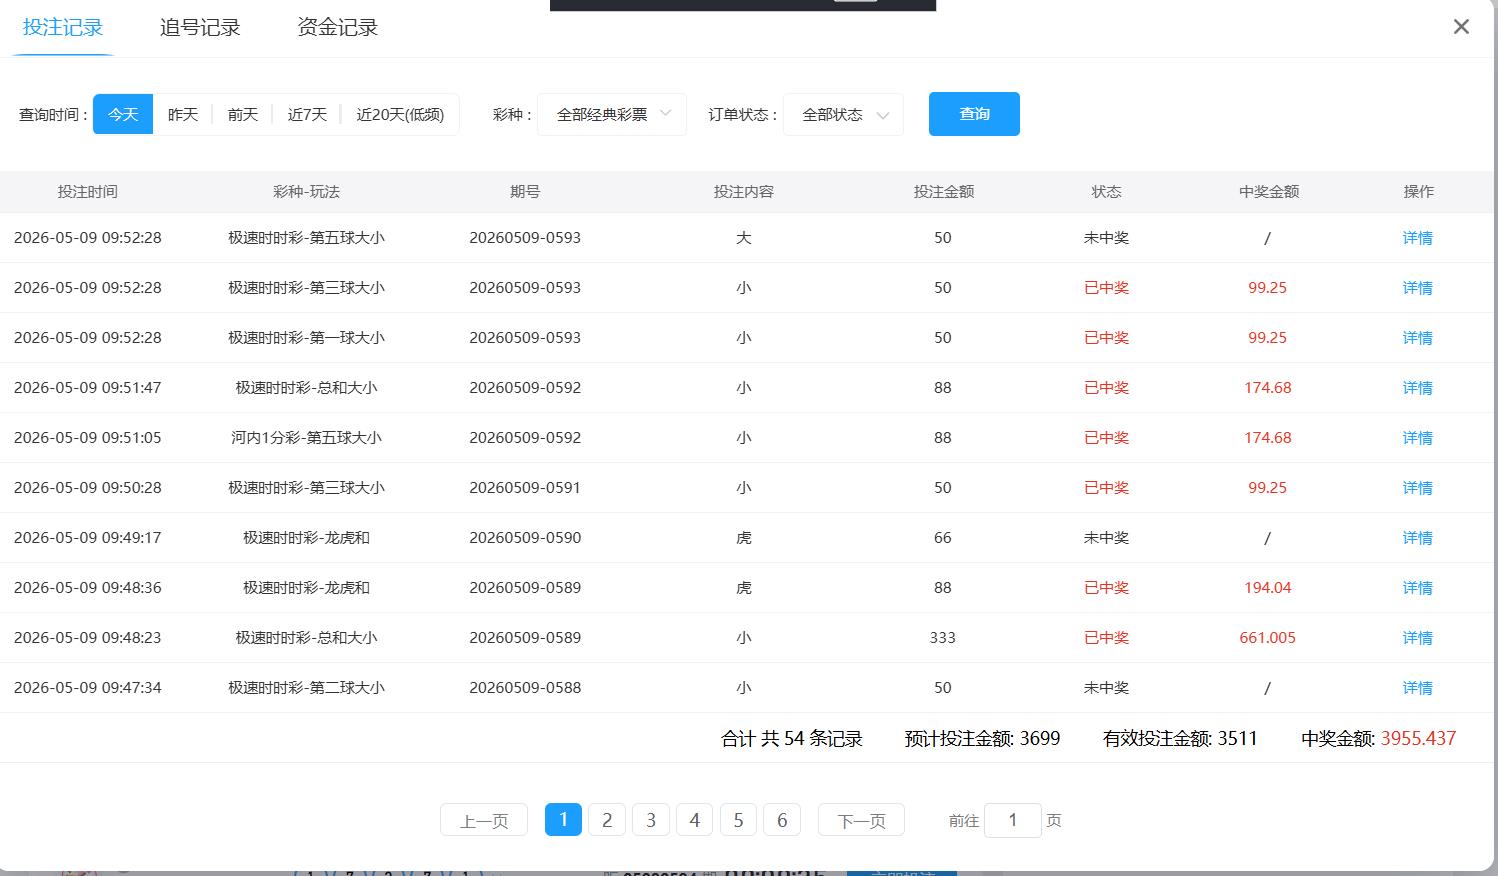The image size is (1498, 876).
Task: Expand the 全部状态 order status dropdown
Action: pos(843,114)
